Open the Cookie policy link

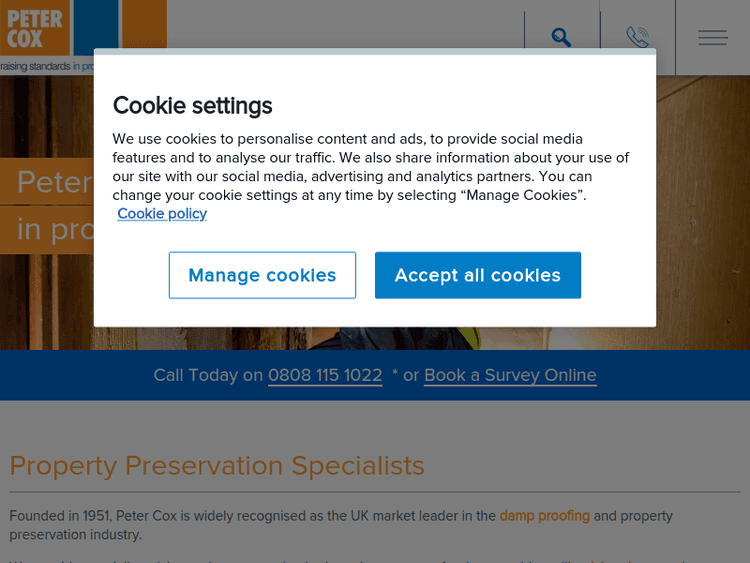(162, 213)
